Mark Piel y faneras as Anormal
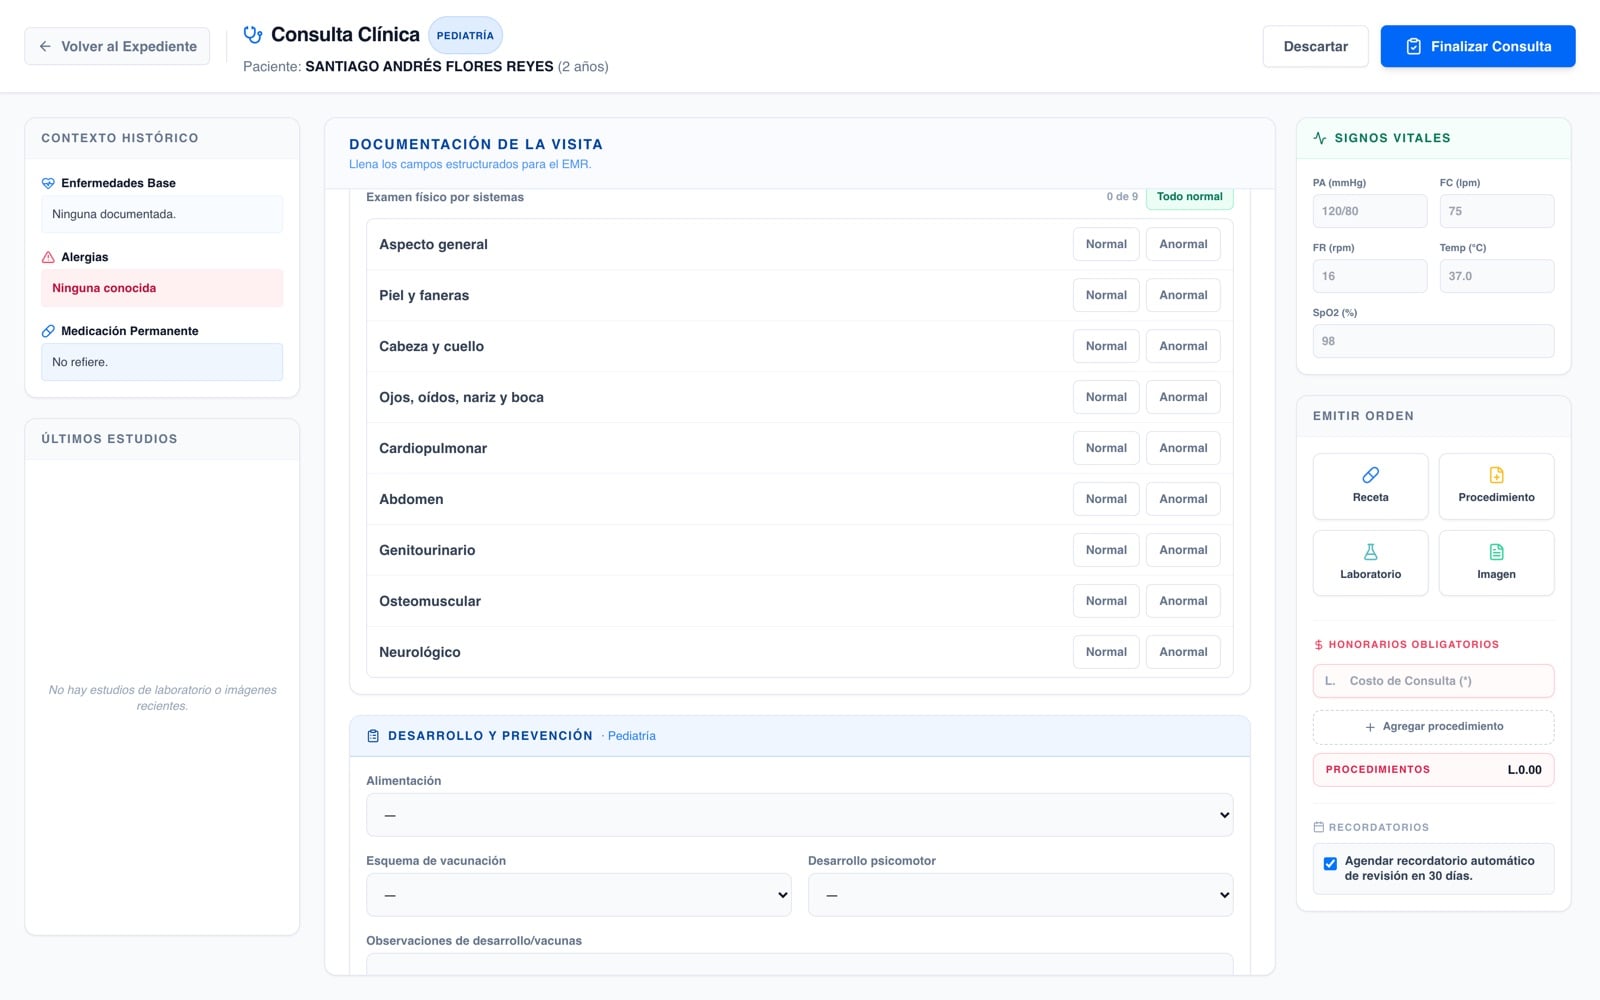The image size is (1600, 1000). [x=1183, y=295]
